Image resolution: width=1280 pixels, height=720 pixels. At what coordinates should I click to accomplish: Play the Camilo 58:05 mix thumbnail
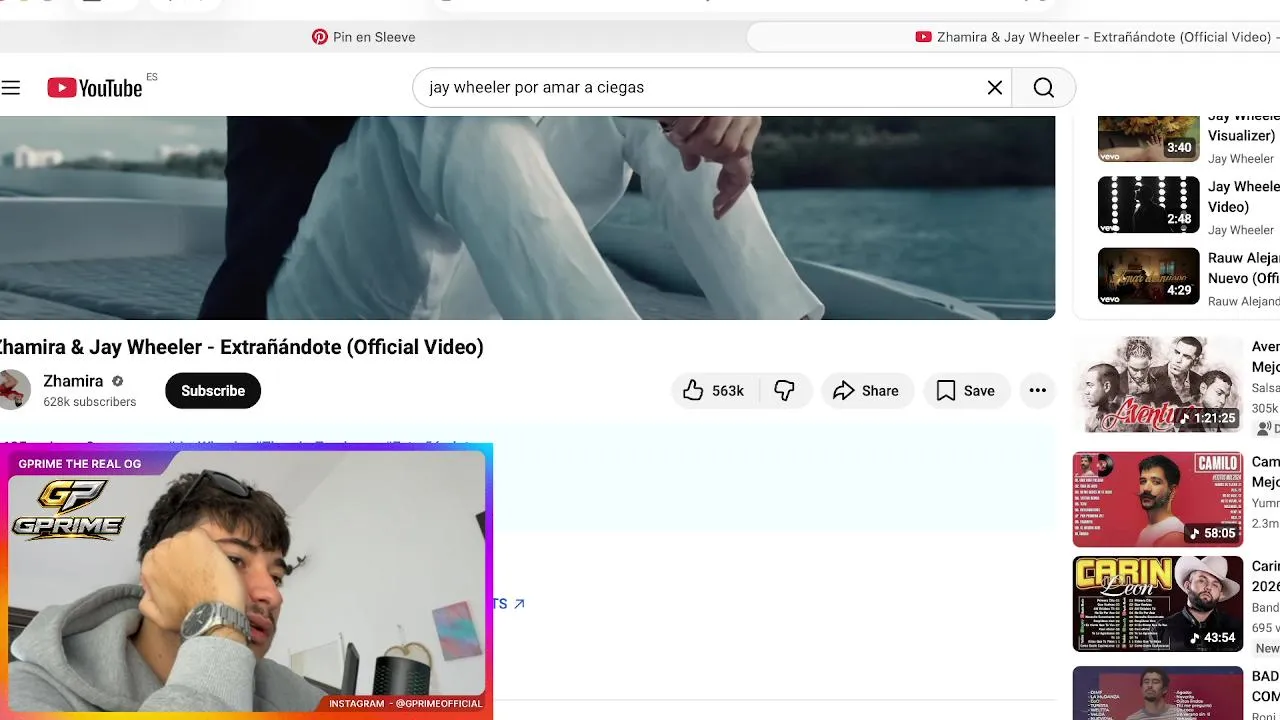point(1158,498)
